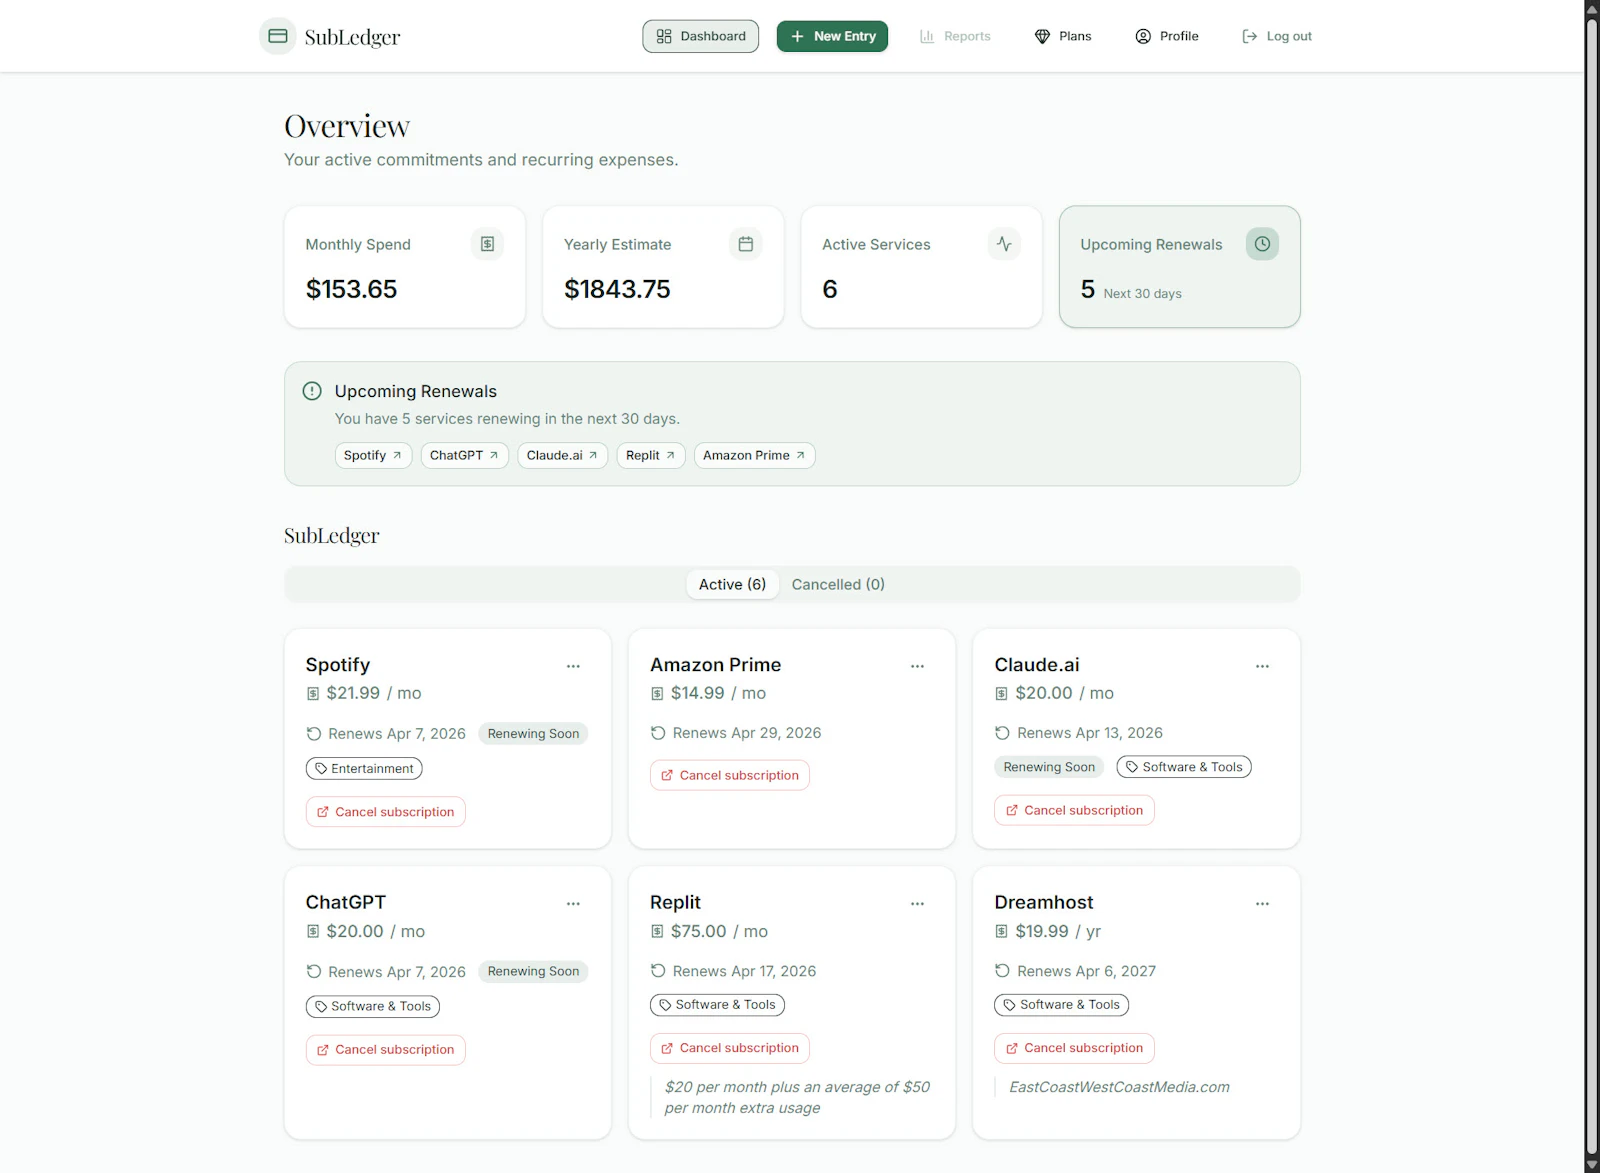The height and width of the screenshot is (1173, 1600).
Task: Open the Dashboard page
Action: (x=701, y=36)
